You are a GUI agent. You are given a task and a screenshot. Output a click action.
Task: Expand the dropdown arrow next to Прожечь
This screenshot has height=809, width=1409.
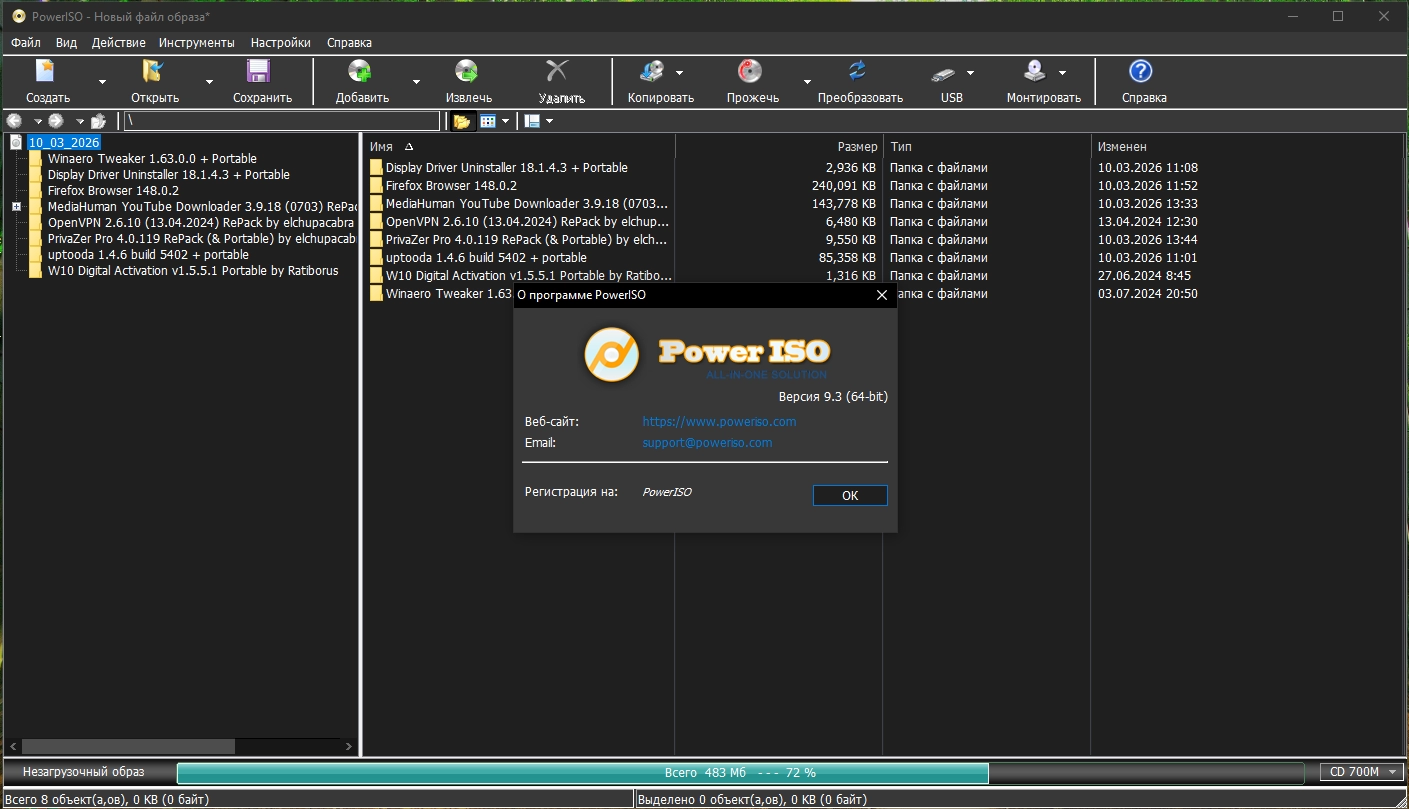point(807,82)
